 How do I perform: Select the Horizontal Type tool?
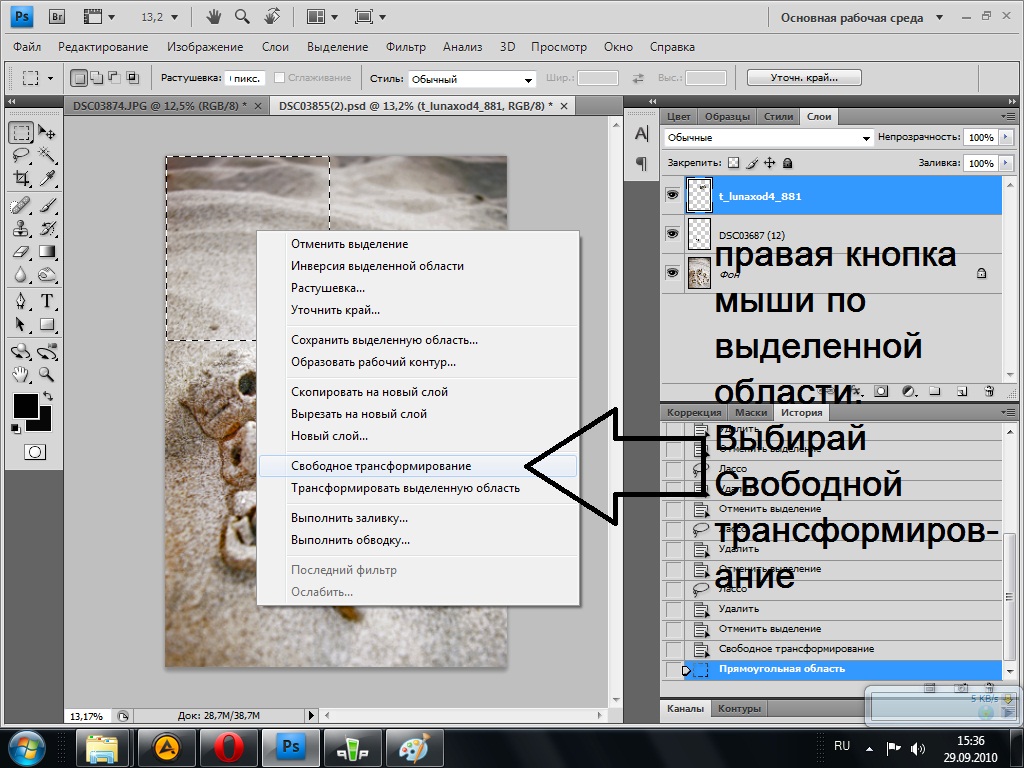(46, 301)
